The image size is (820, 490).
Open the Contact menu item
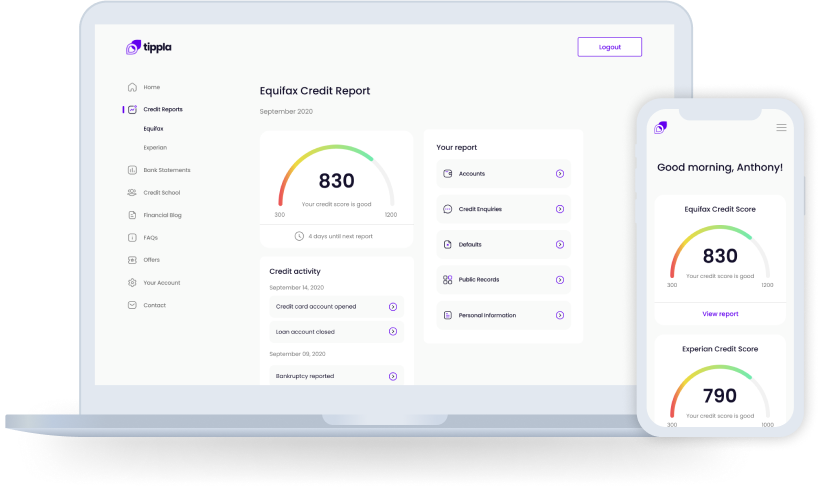154,305
